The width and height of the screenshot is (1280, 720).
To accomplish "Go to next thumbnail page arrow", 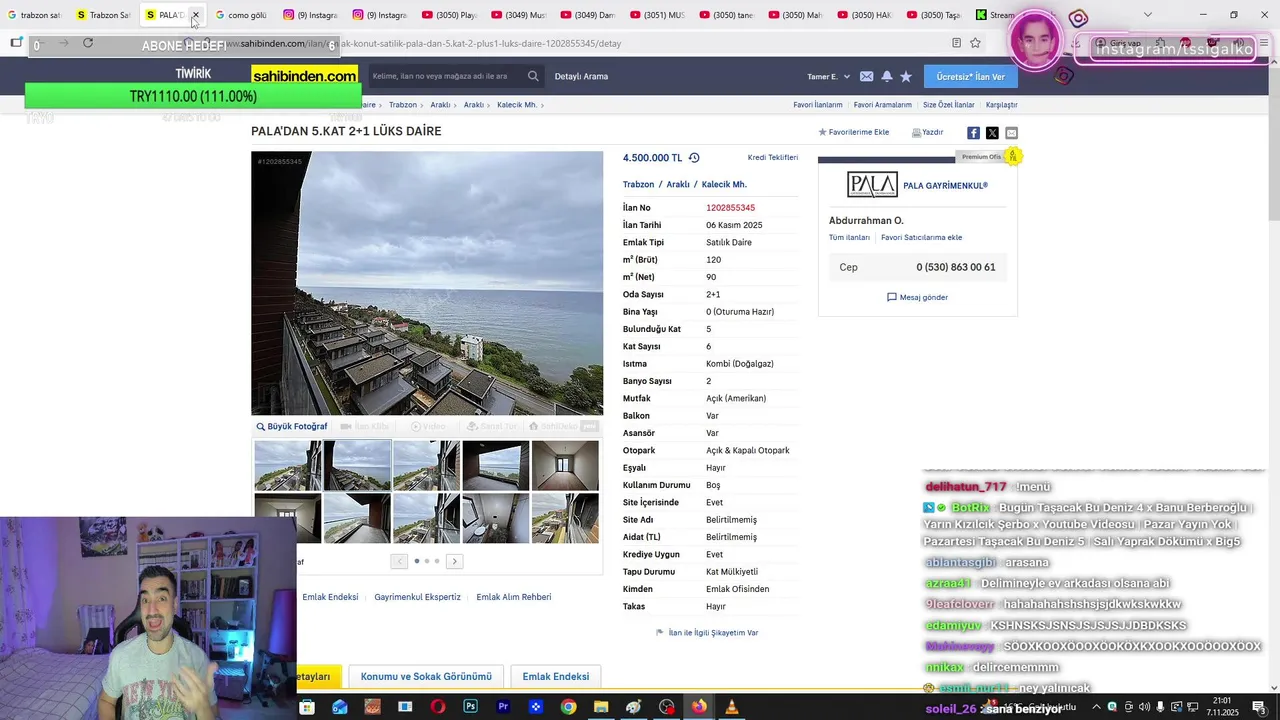I will pos(454,561).
